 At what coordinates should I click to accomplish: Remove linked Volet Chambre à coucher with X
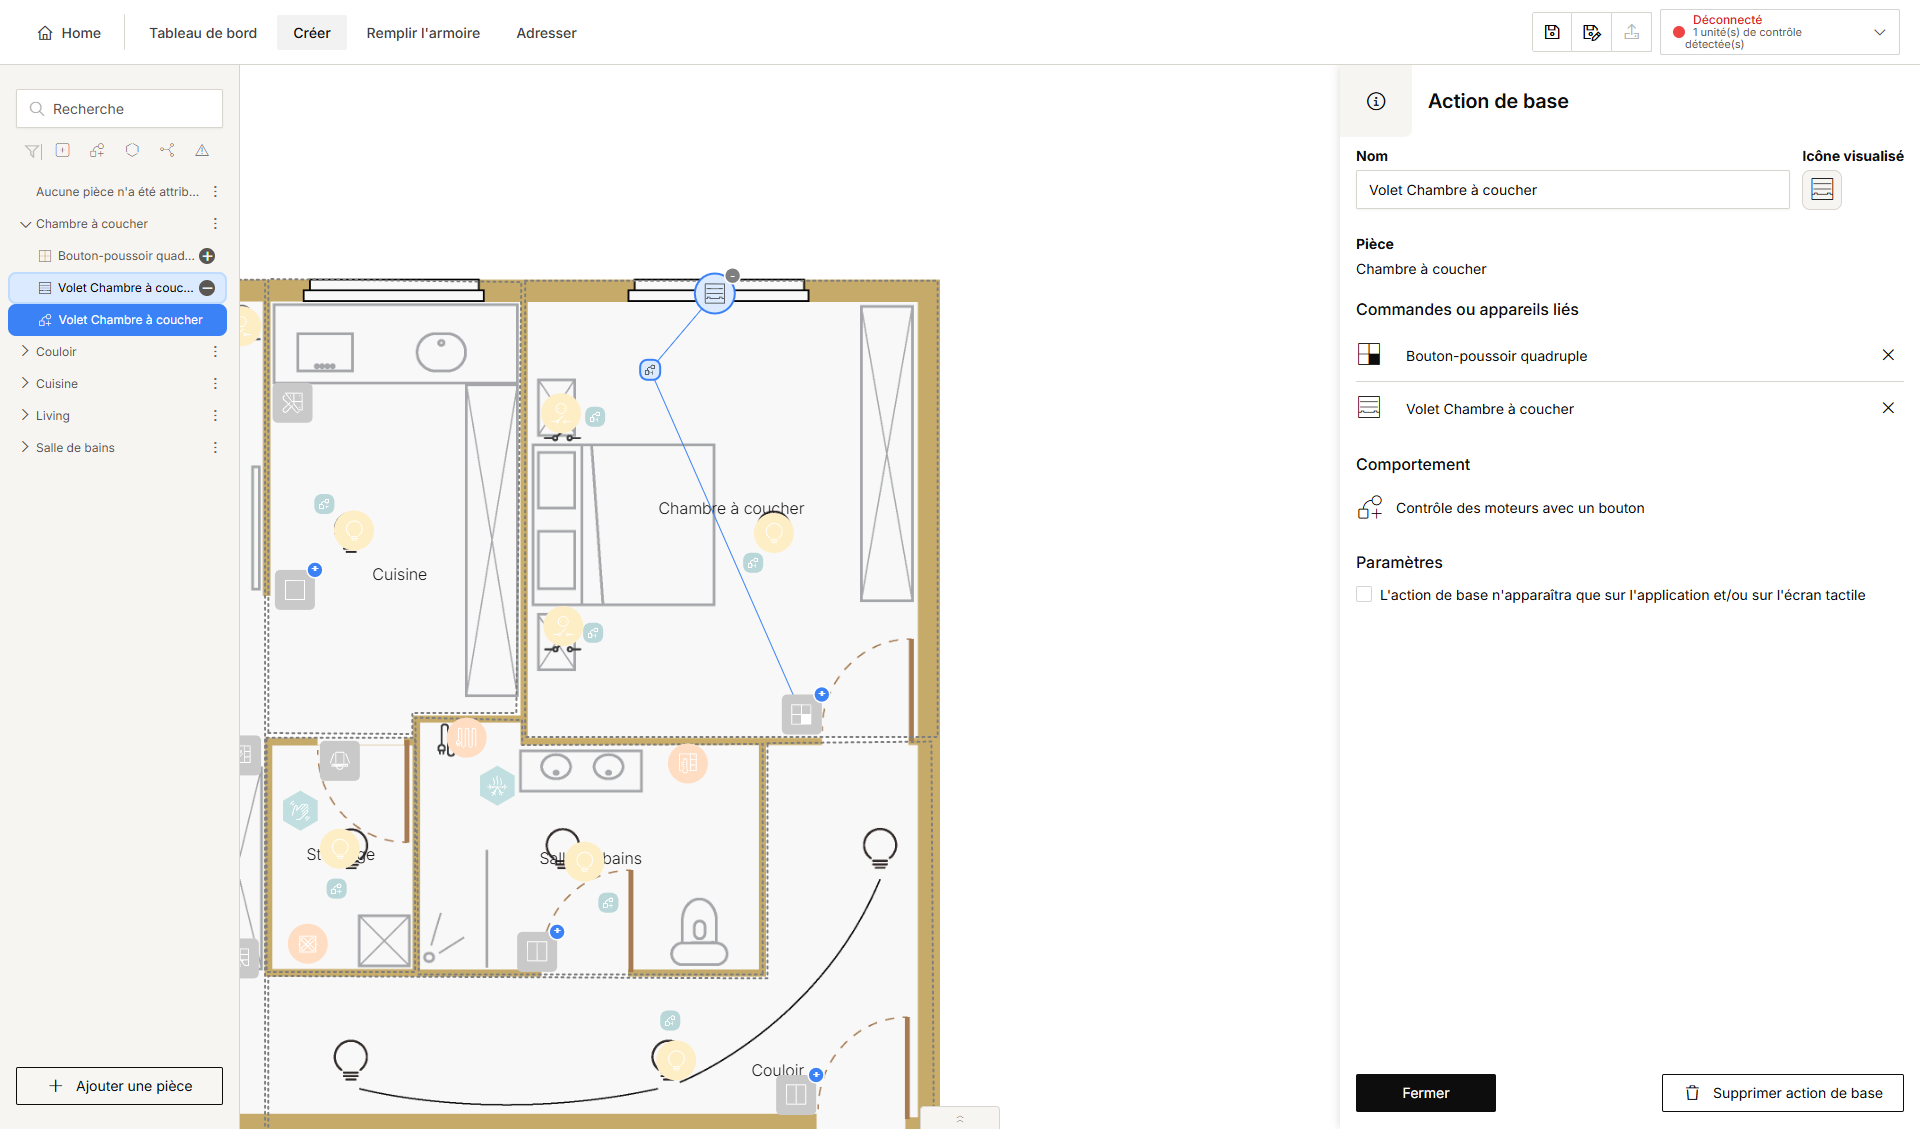click(x=1888, y=408)
